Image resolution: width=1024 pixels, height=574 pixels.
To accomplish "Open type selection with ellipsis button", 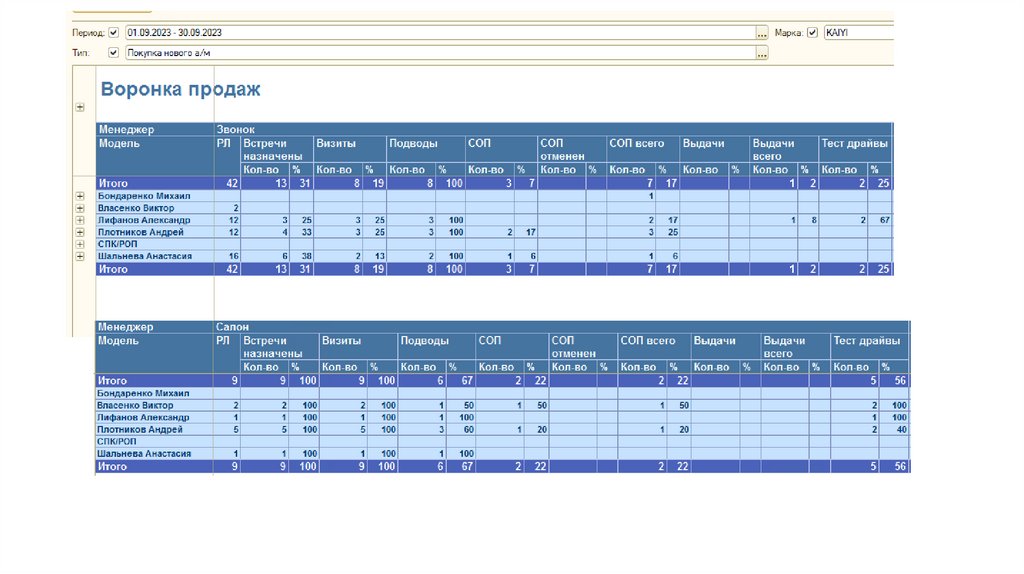I will [762, 53].
